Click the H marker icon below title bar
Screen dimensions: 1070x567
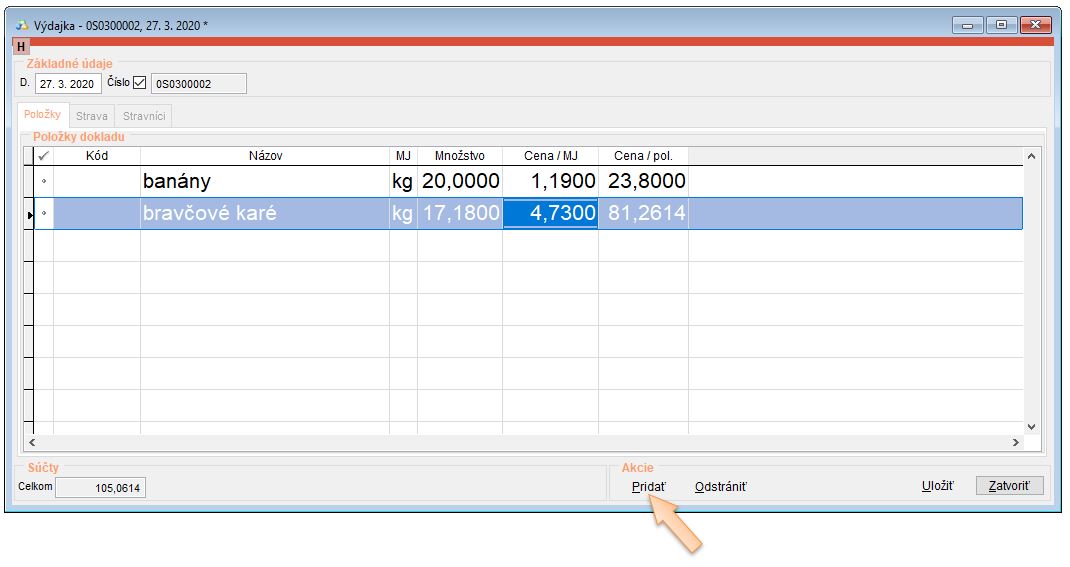pyautogui.click(x=21, y=46)
